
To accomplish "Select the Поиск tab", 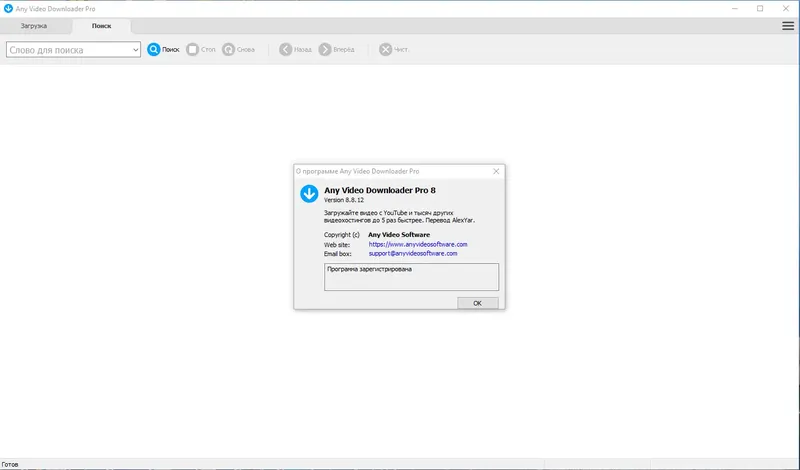I will point(102,26).
